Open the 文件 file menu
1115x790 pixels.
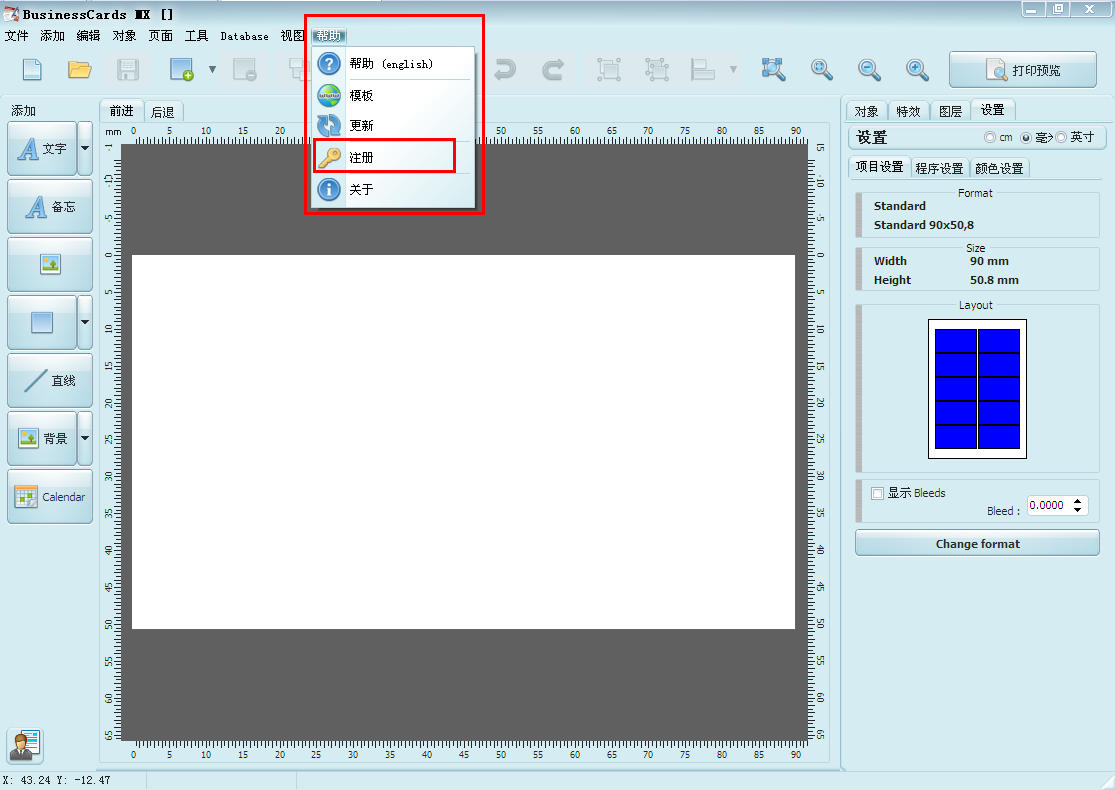(x=16, y=36)
